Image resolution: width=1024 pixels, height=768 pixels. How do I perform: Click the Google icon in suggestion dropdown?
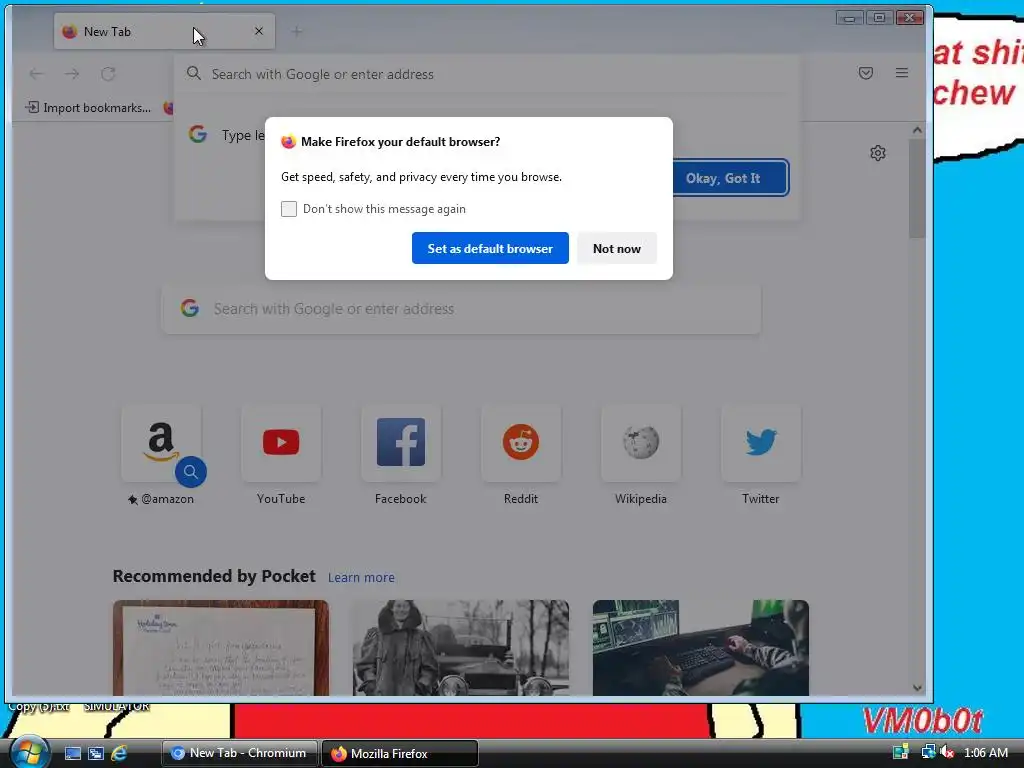pos(198,135)
